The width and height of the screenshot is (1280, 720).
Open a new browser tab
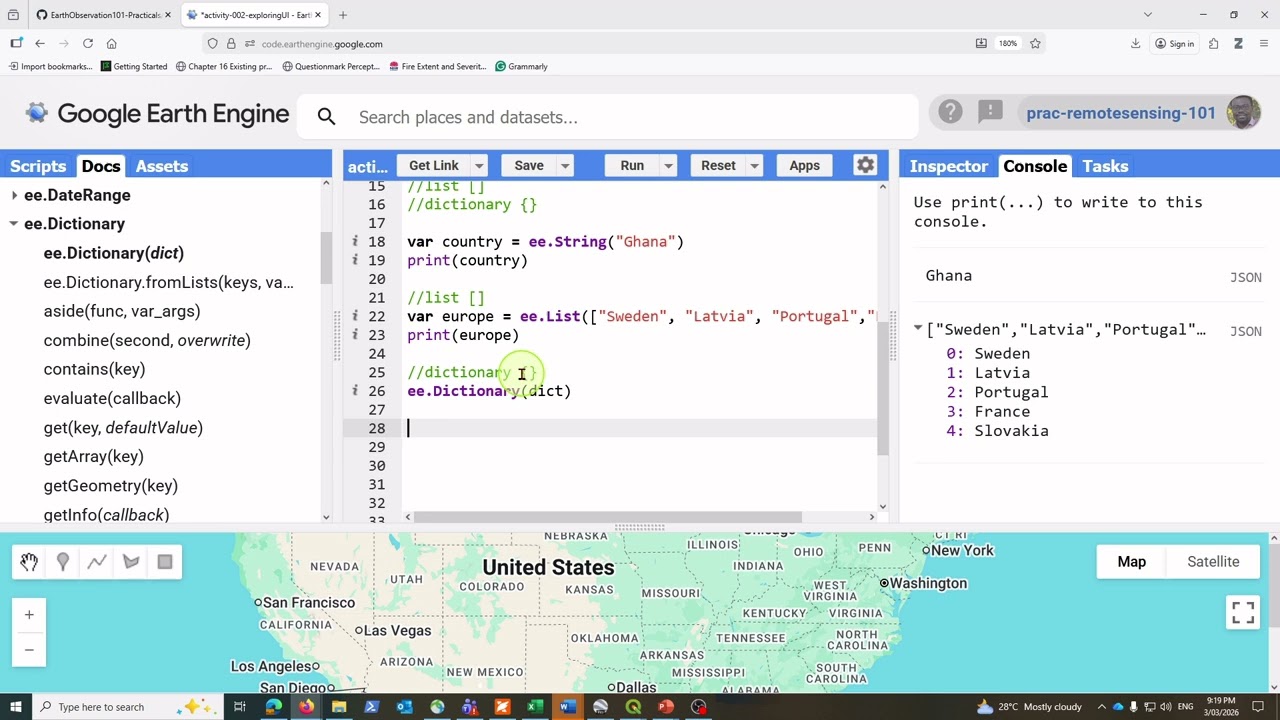(x=343, y=15)
